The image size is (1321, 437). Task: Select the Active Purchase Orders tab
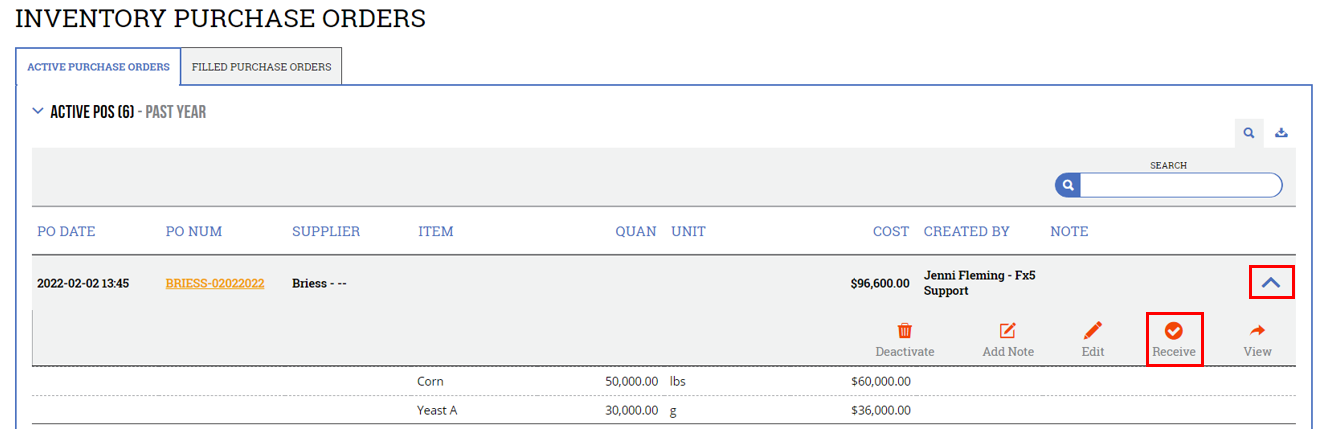pyautogui.click(x=98, y=67)
